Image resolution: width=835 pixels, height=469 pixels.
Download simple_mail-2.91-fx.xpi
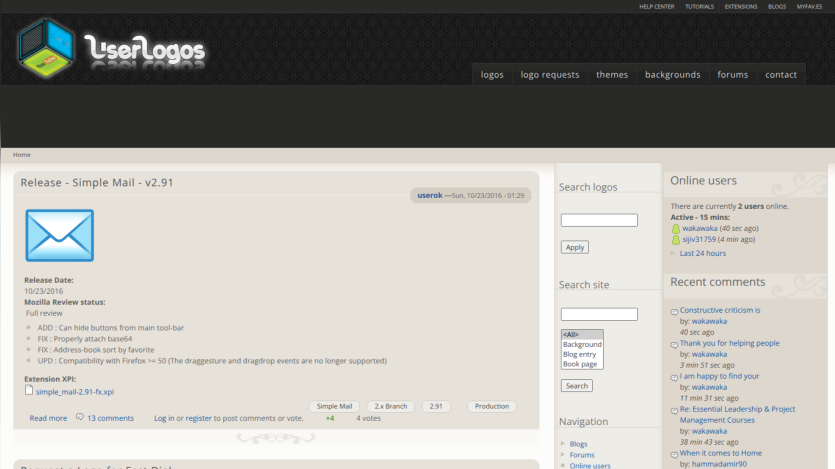[75, 391]
